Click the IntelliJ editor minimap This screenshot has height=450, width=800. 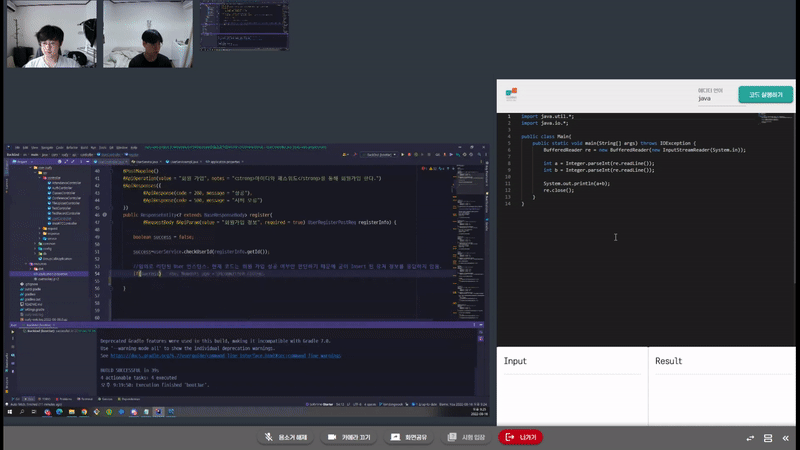[x=469, y=242]
